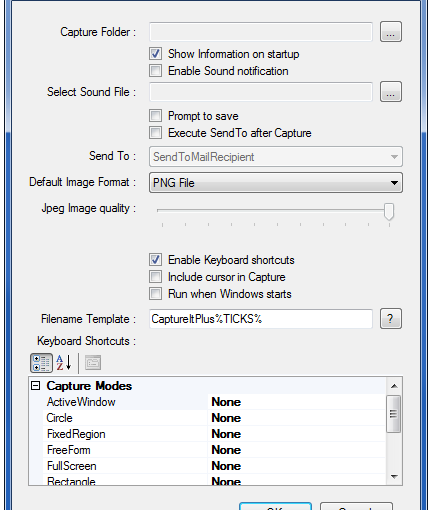Check the Prompt to save option
Screen dimensions: 432x510
156,116
